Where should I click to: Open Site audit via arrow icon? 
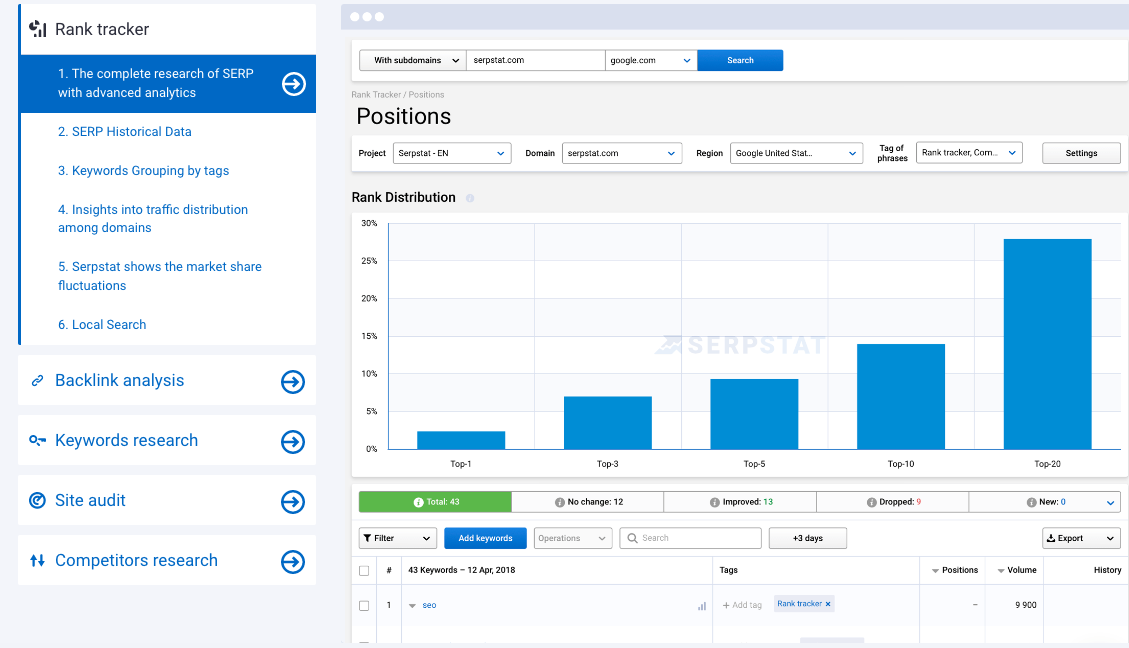coord(293,501)
